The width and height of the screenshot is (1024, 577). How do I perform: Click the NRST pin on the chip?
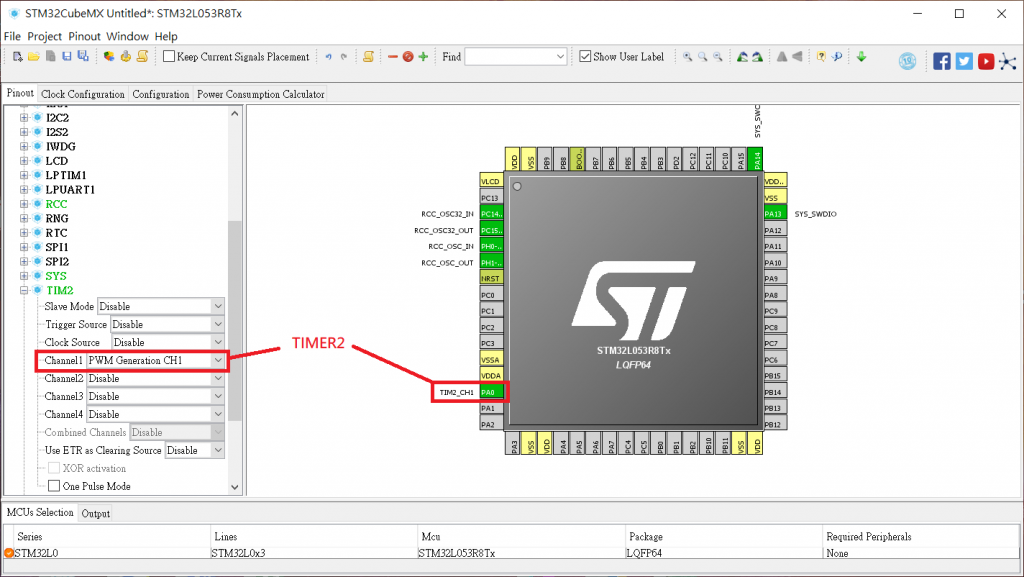pos(491,278)
